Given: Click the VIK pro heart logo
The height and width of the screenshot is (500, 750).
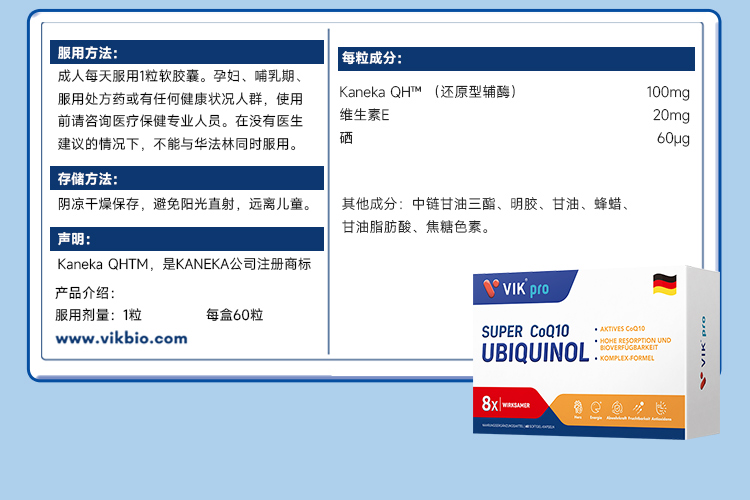Looking at the screenshot, I should click(x=490, y=289).
